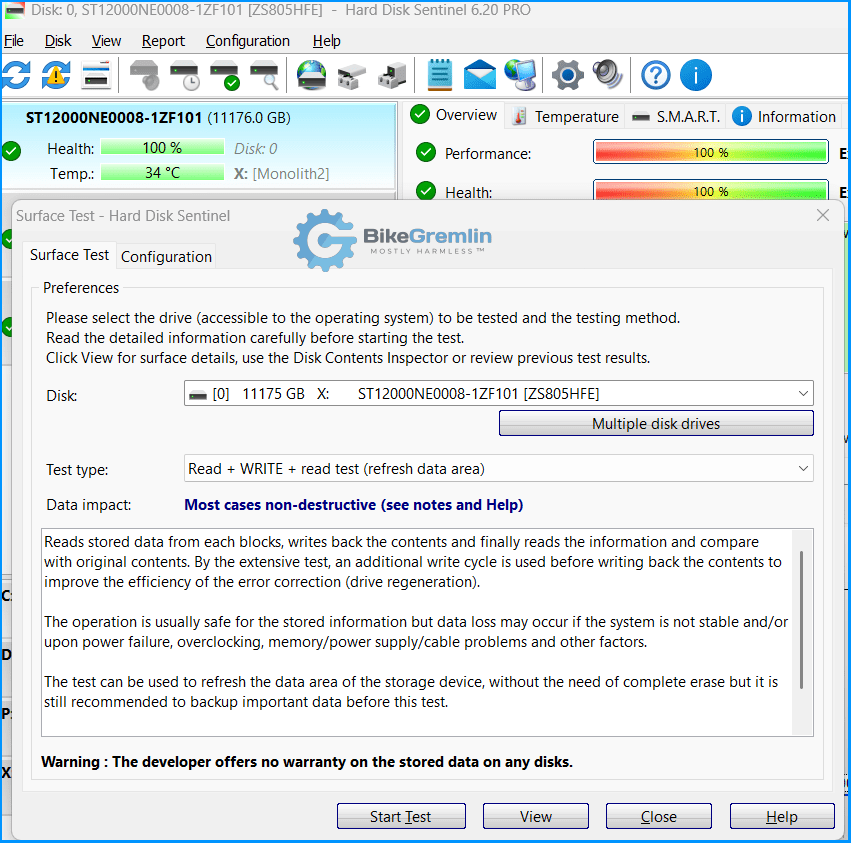
Task: Click the Health 100 % gradient bar in Overview
Action: point(710,190)
